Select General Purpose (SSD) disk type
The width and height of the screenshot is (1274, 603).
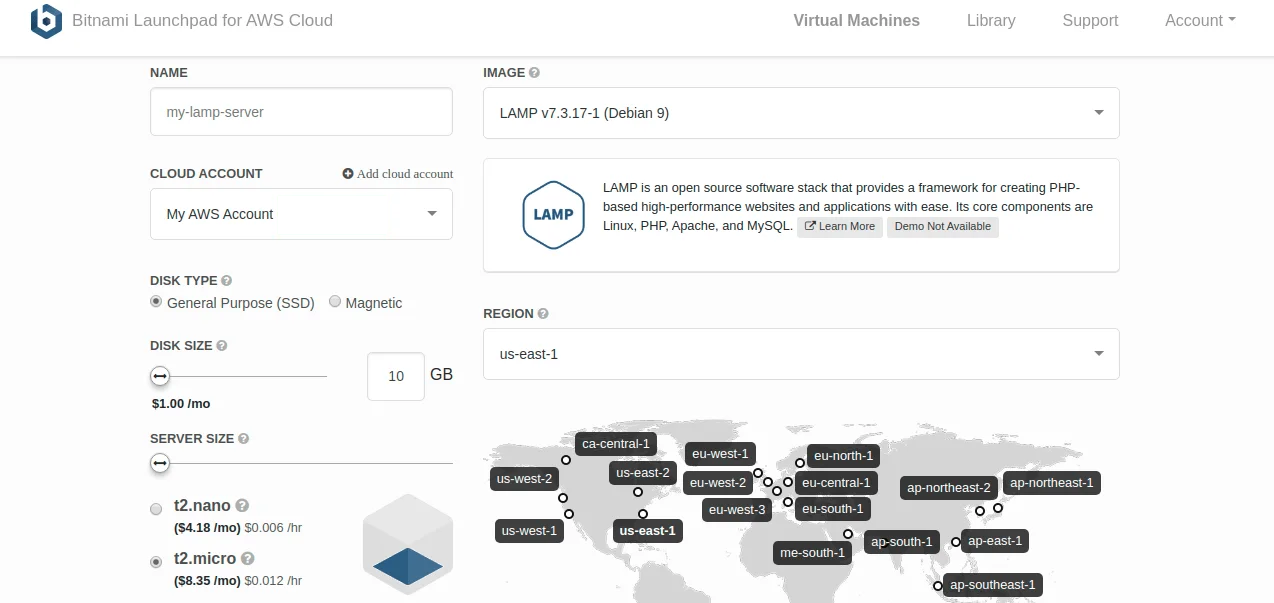156,302
